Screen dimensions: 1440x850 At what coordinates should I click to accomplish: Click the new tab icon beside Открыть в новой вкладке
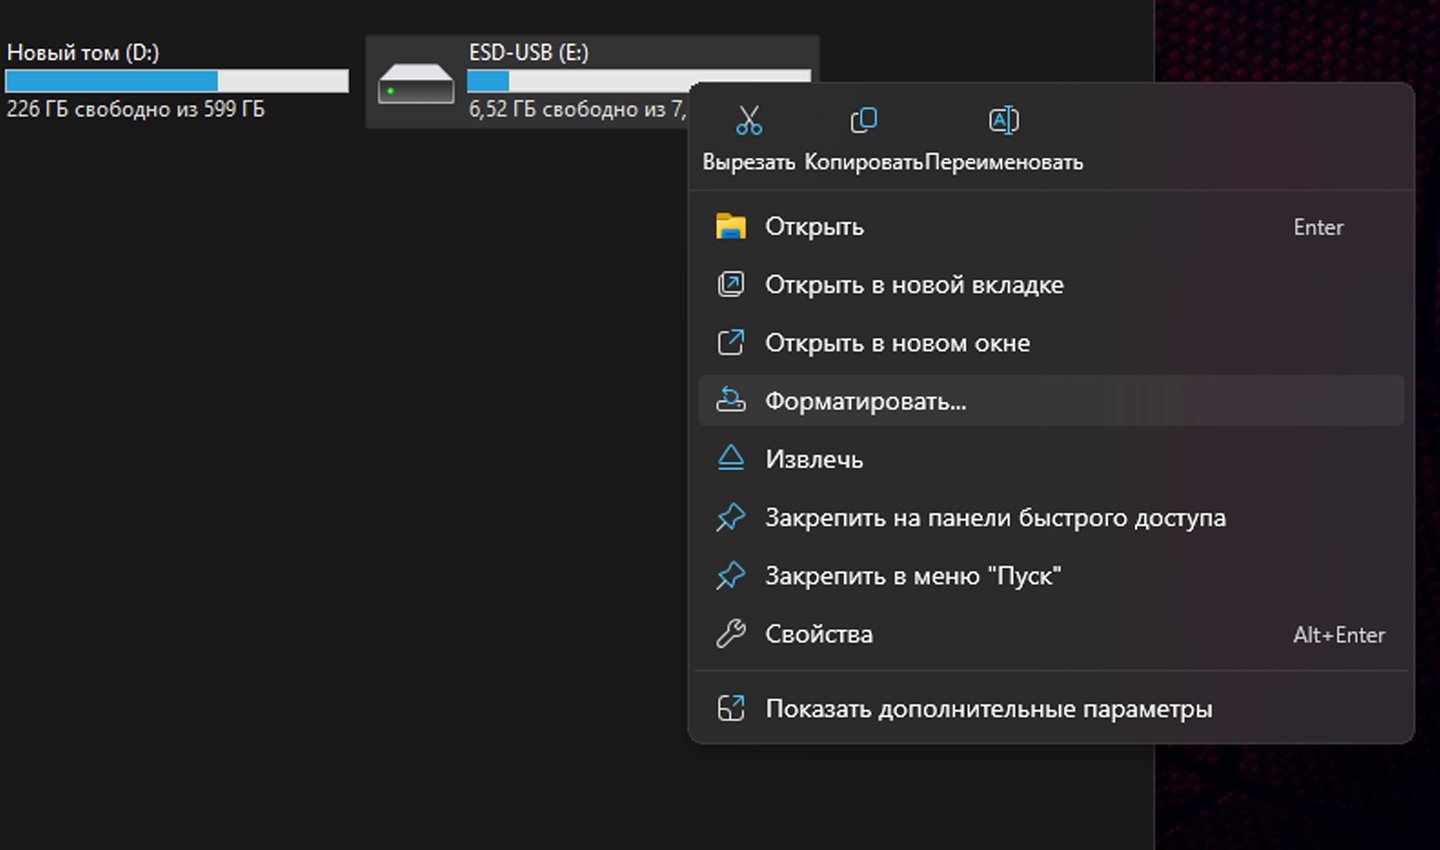(x=731, y=285)
